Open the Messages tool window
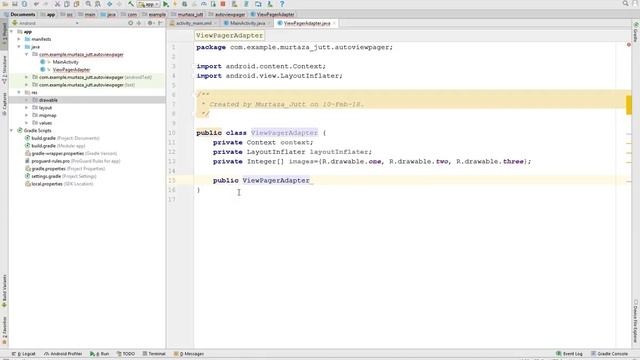The height and width of the screenshot is (360, 640). [189, 354]
